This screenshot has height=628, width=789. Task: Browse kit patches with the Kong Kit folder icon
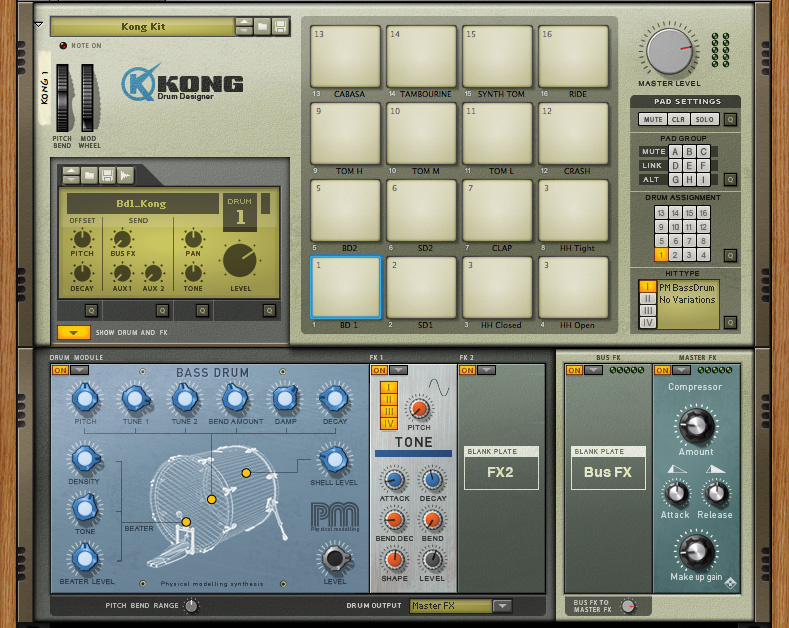coord(262,27)
